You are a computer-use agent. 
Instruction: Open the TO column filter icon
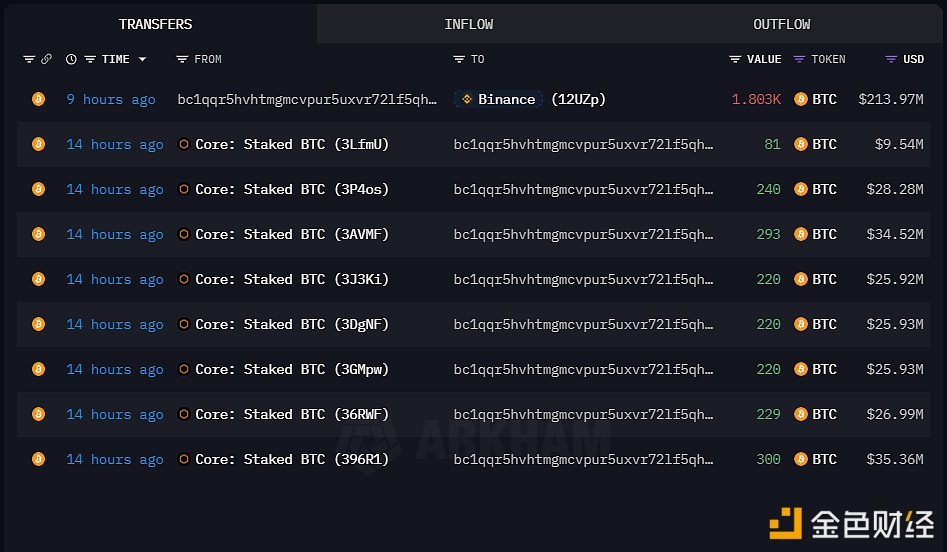[459, 59]
